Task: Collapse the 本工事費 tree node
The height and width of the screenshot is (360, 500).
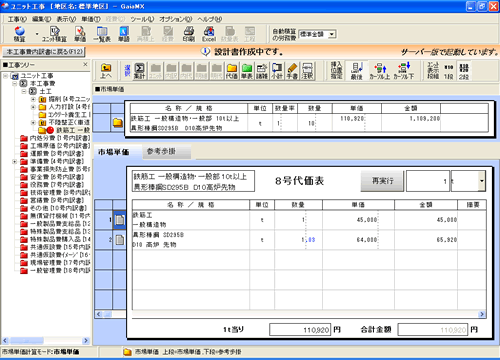Action: tap(14, 83)
